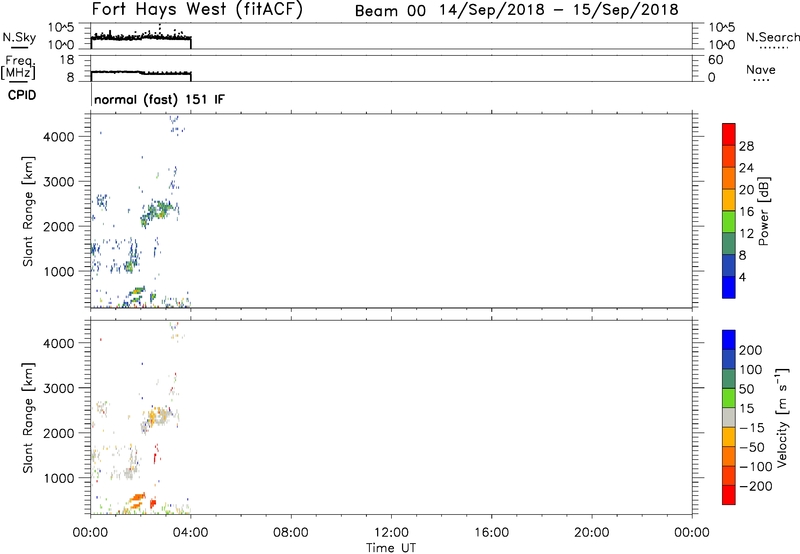The height and width of the screenshot is (554, 800).
Task: Click the sky noise trace in the N.Sky panel
Action: [x=141, y=37]
